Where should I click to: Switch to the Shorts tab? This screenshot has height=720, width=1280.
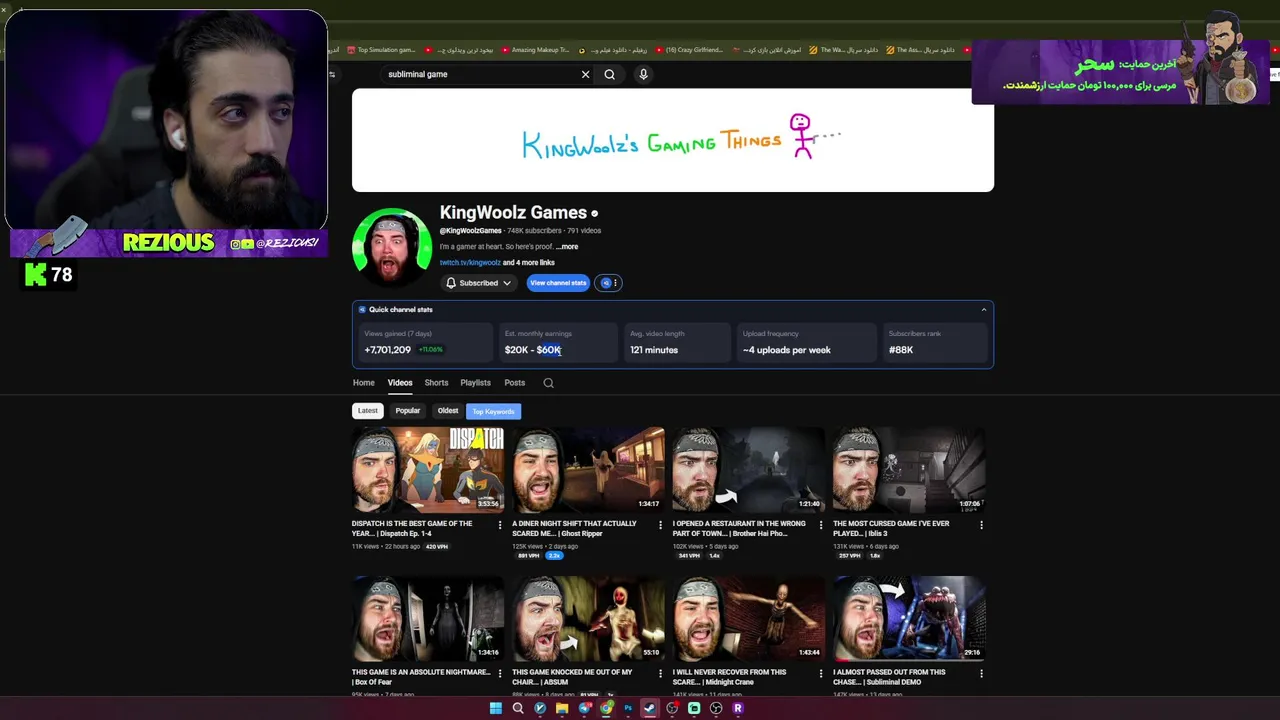[x=436, y=383]
